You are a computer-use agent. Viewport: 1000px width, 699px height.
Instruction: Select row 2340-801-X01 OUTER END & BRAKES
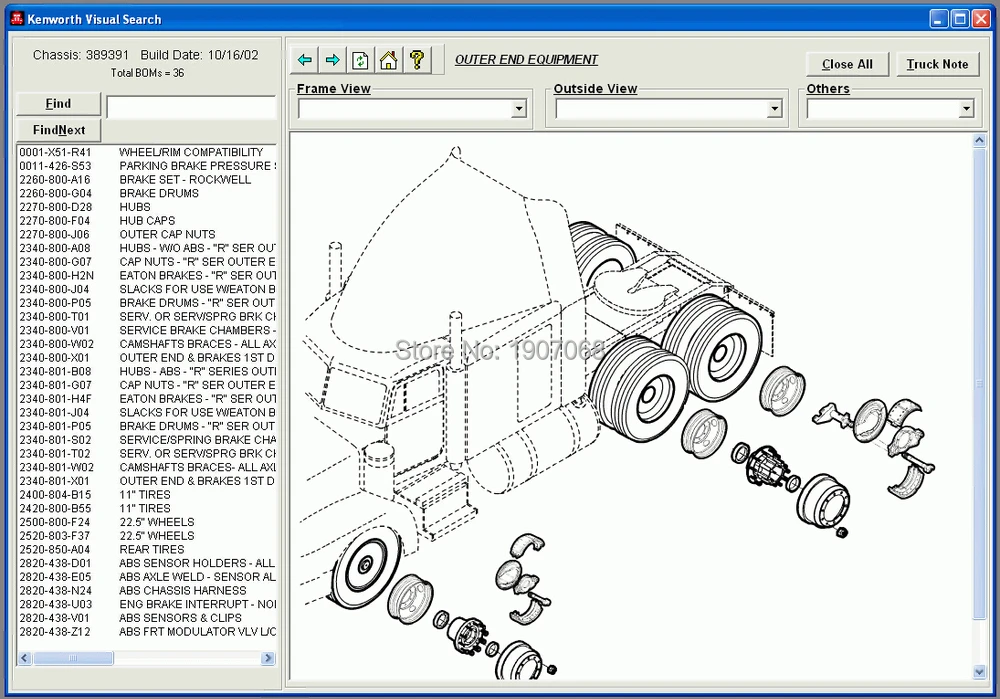(x=147, y=482)
